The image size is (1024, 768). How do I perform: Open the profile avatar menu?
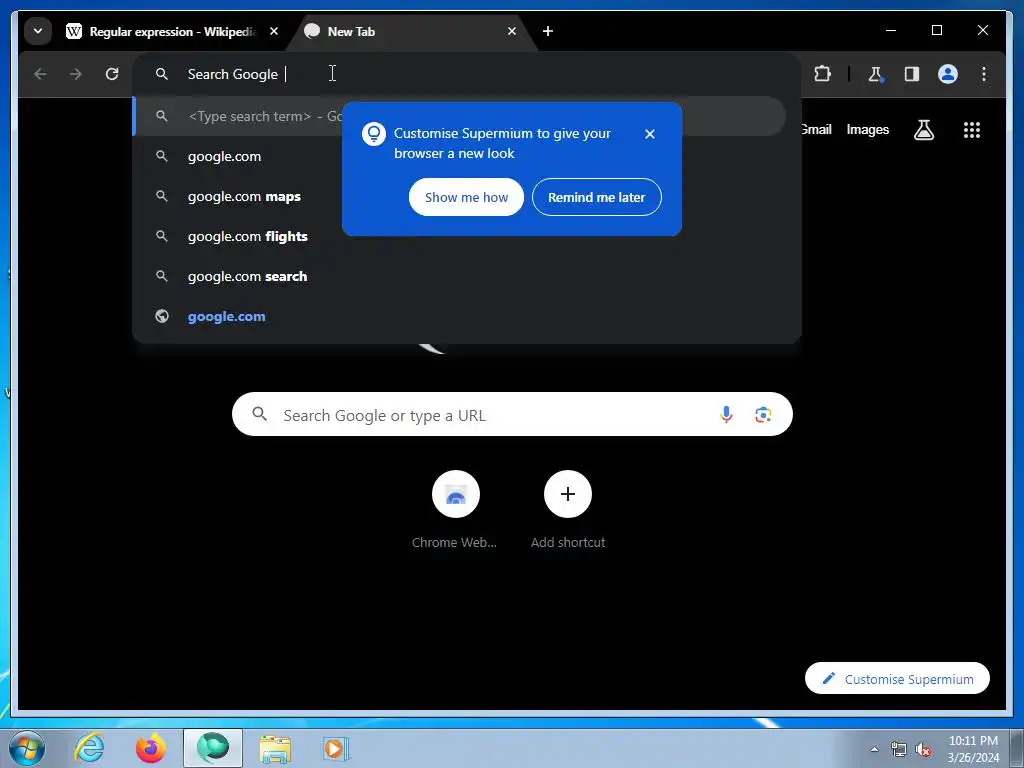pos(948,74)
